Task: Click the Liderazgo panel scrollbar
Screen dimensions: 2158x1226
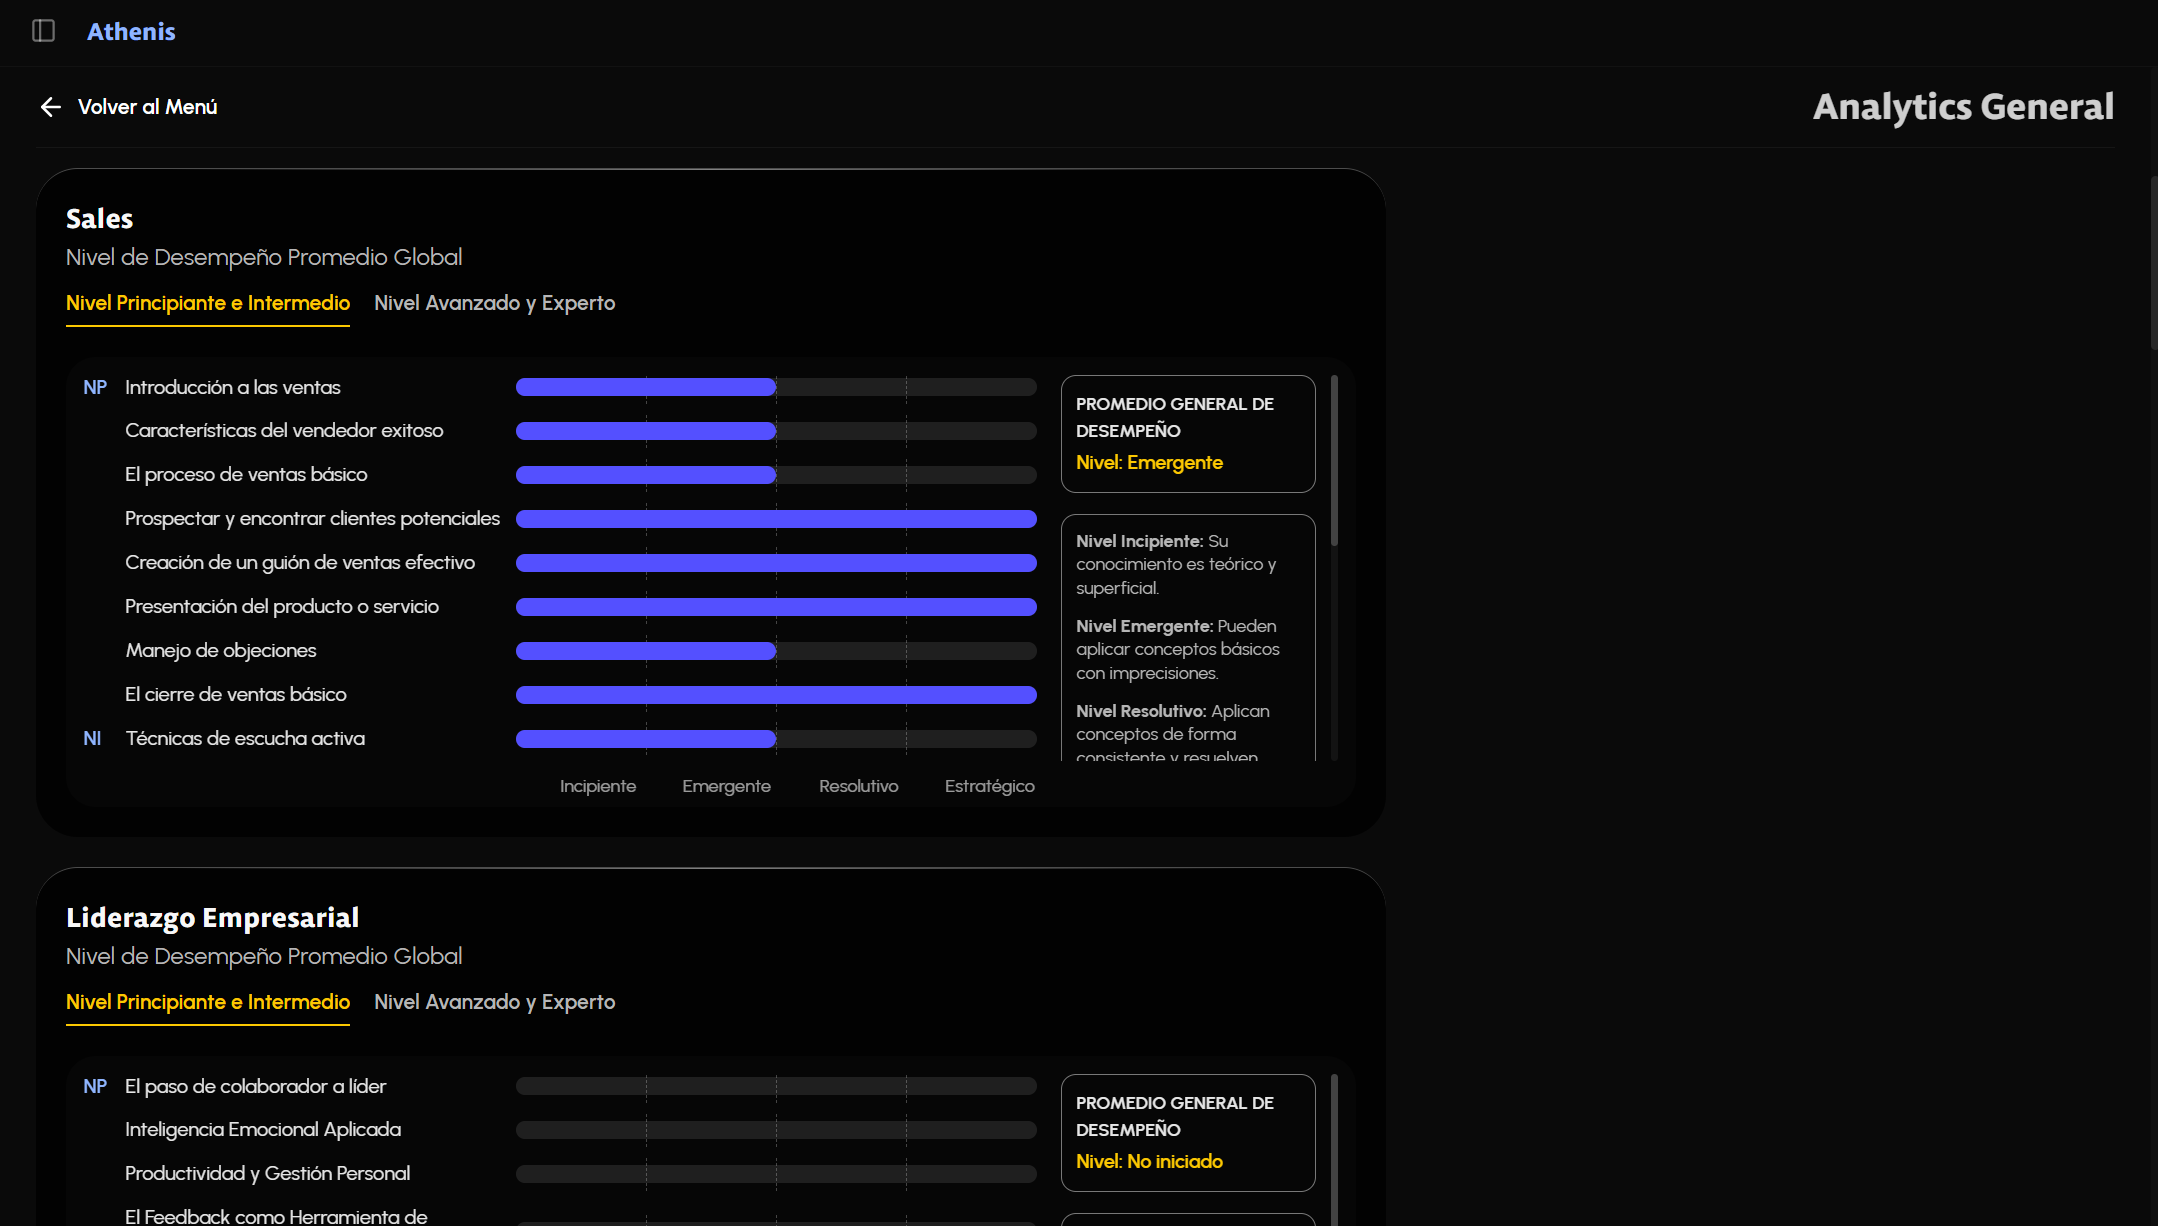Action: tap(1334, 1150)
